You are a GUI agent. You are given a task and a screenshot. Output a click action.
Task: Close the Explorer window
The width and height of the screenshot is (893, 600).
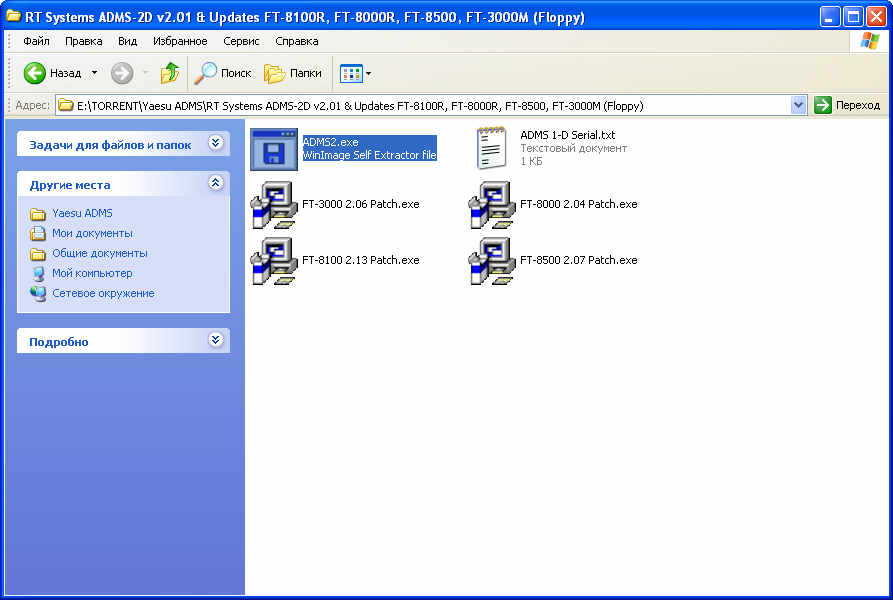876,17
